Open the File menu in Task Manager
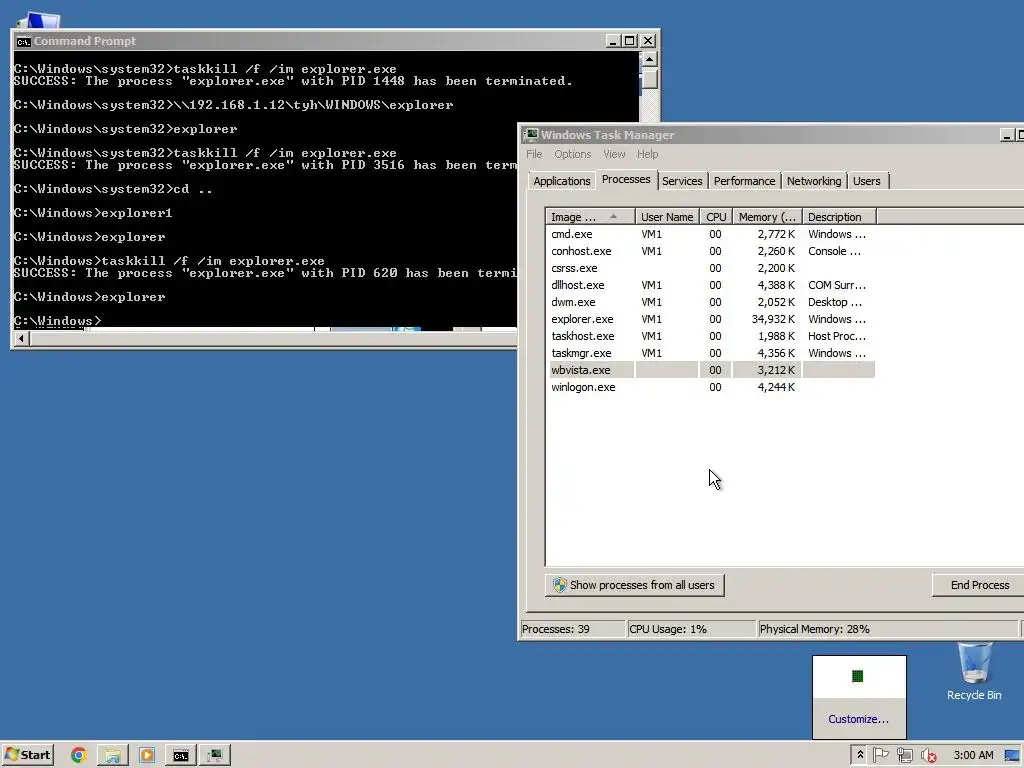This screenshot has height=768, width=1024. tap(534, 154)
